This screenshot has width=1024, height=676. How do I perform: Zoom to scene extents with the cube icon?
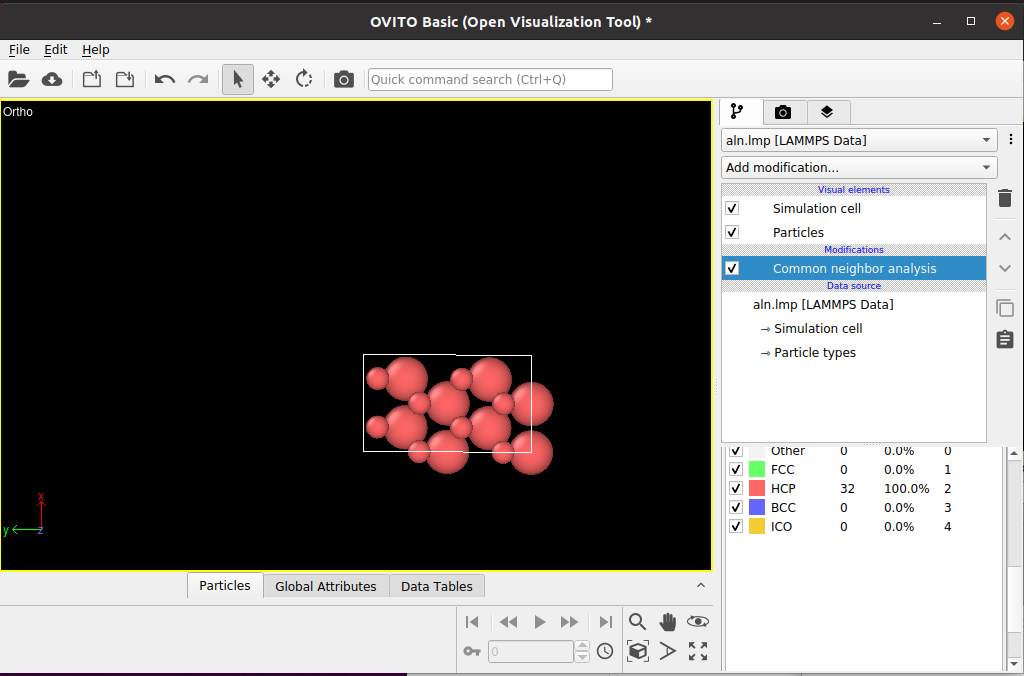click(637, 651)
